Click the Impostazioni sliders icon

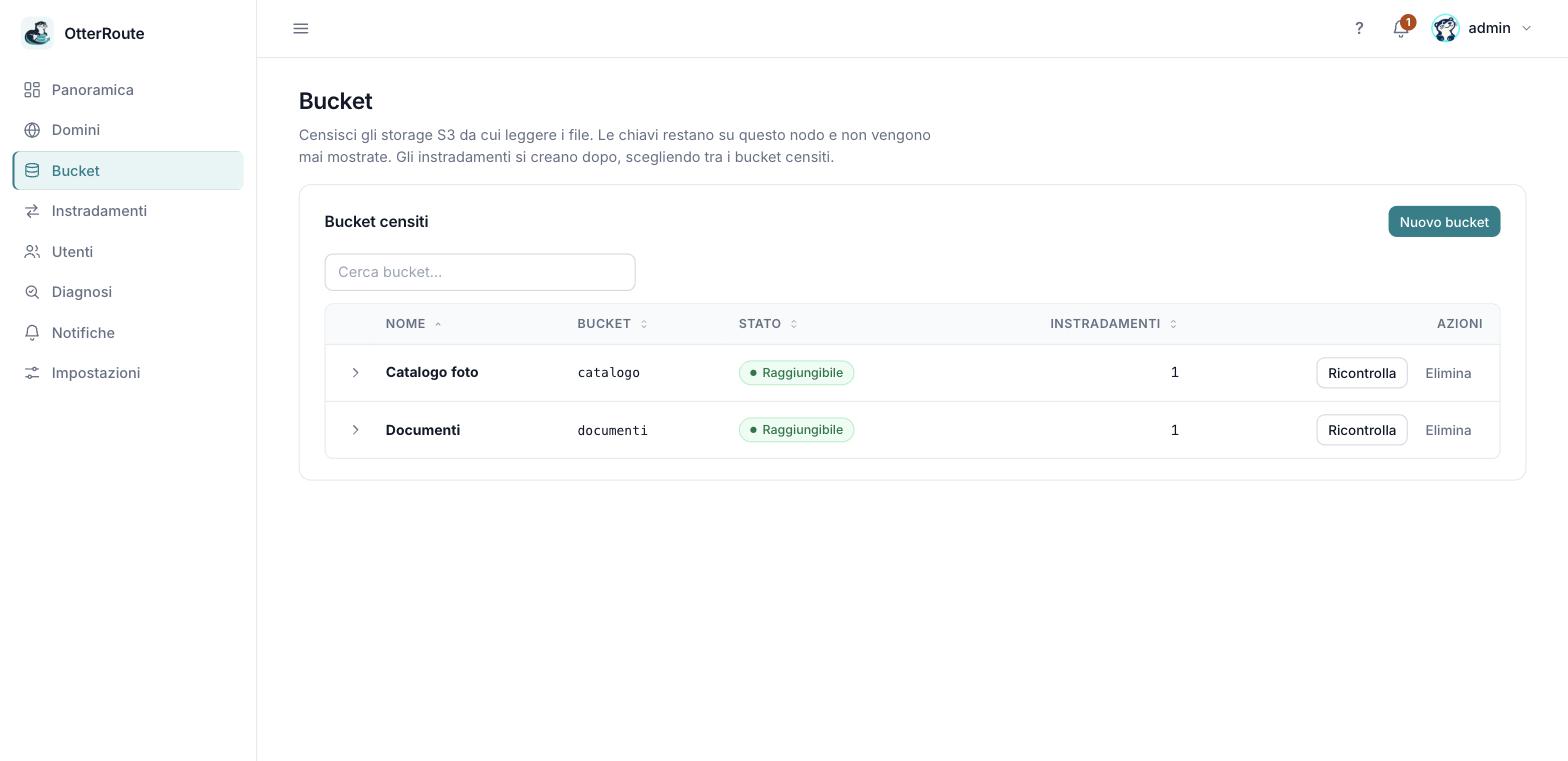(32, 373)
